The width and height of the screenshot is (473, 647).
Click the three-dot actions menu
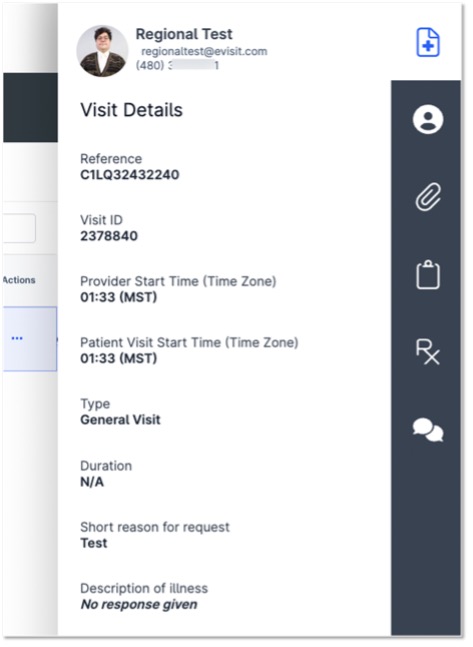click(17, 338)
